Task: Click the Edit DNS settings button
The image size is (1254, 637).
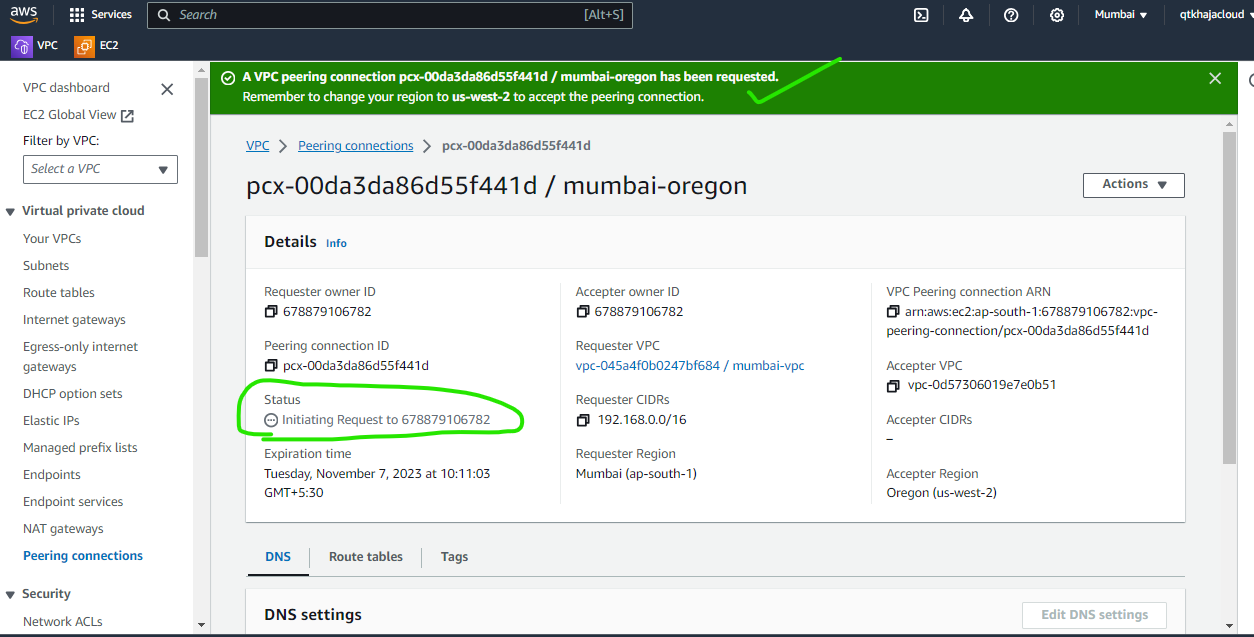Action: [x=1094, y=615]
